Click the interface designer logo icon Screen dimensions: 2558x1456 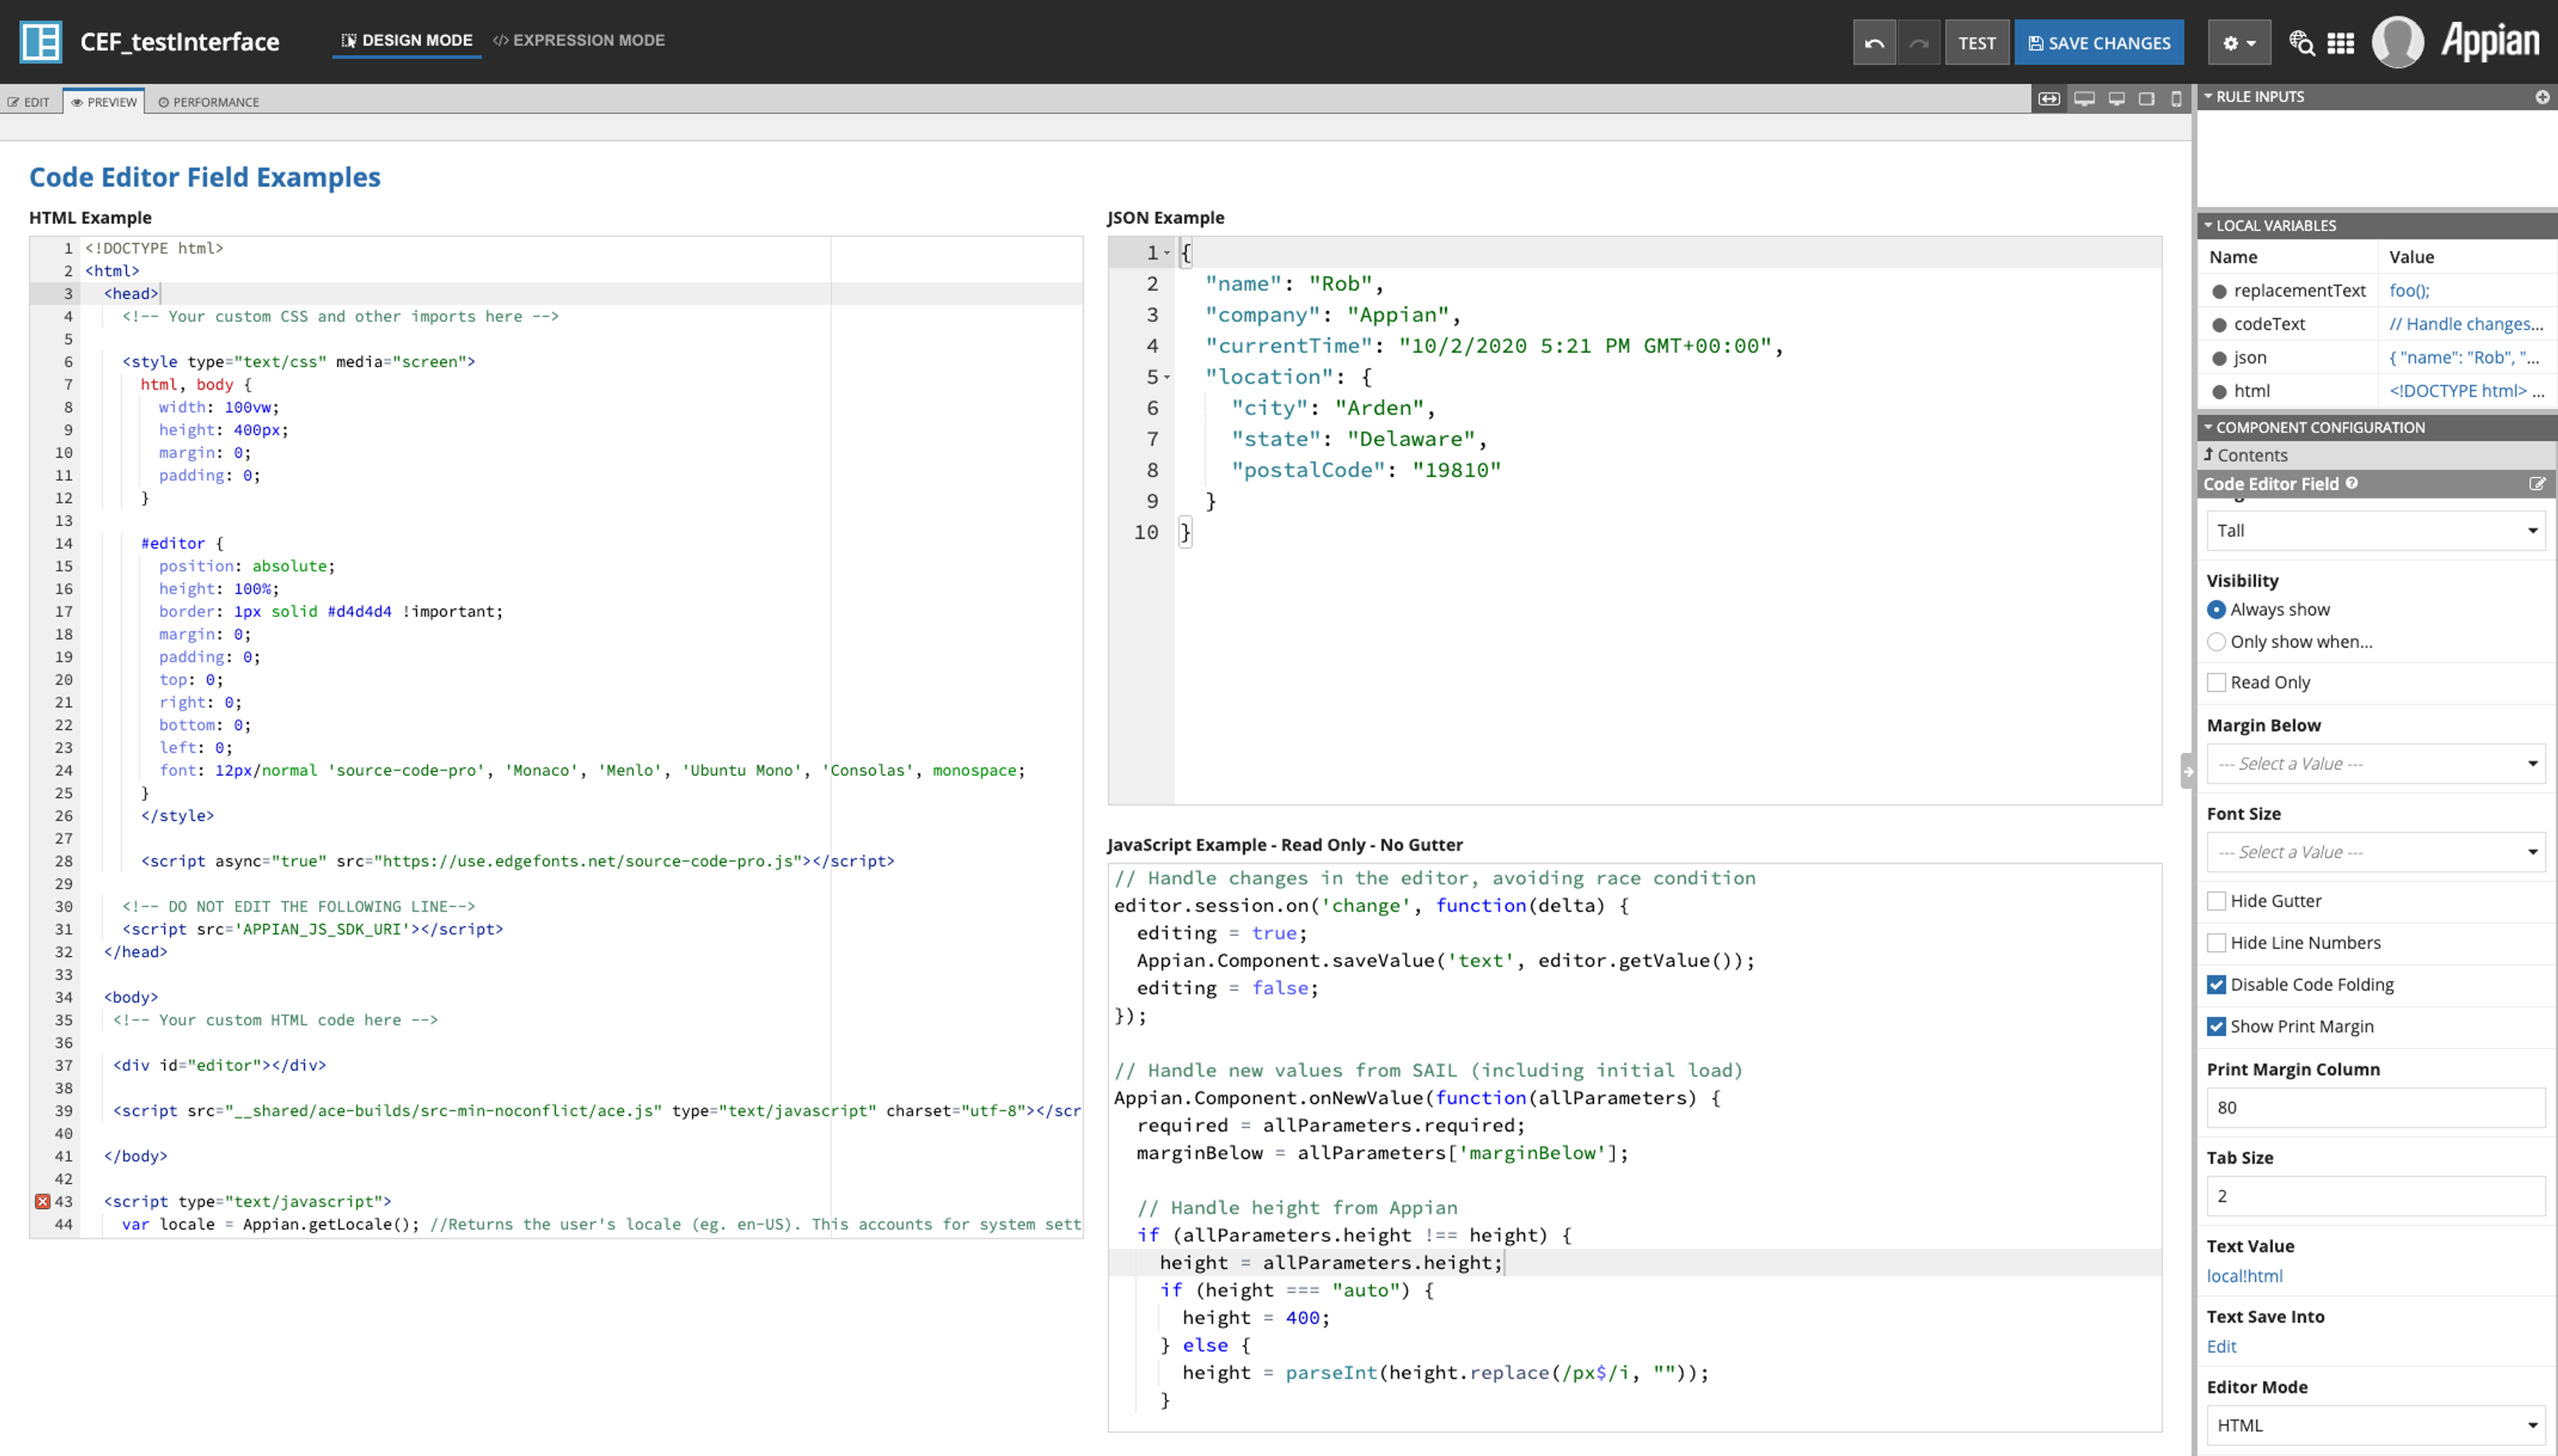point(41,42)
